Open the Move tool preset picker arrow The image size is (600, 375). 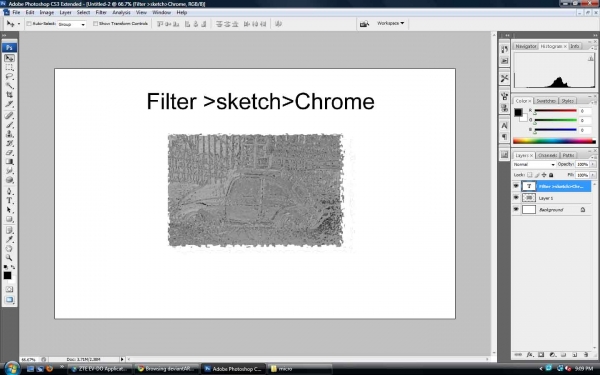[x=19, y=24]
